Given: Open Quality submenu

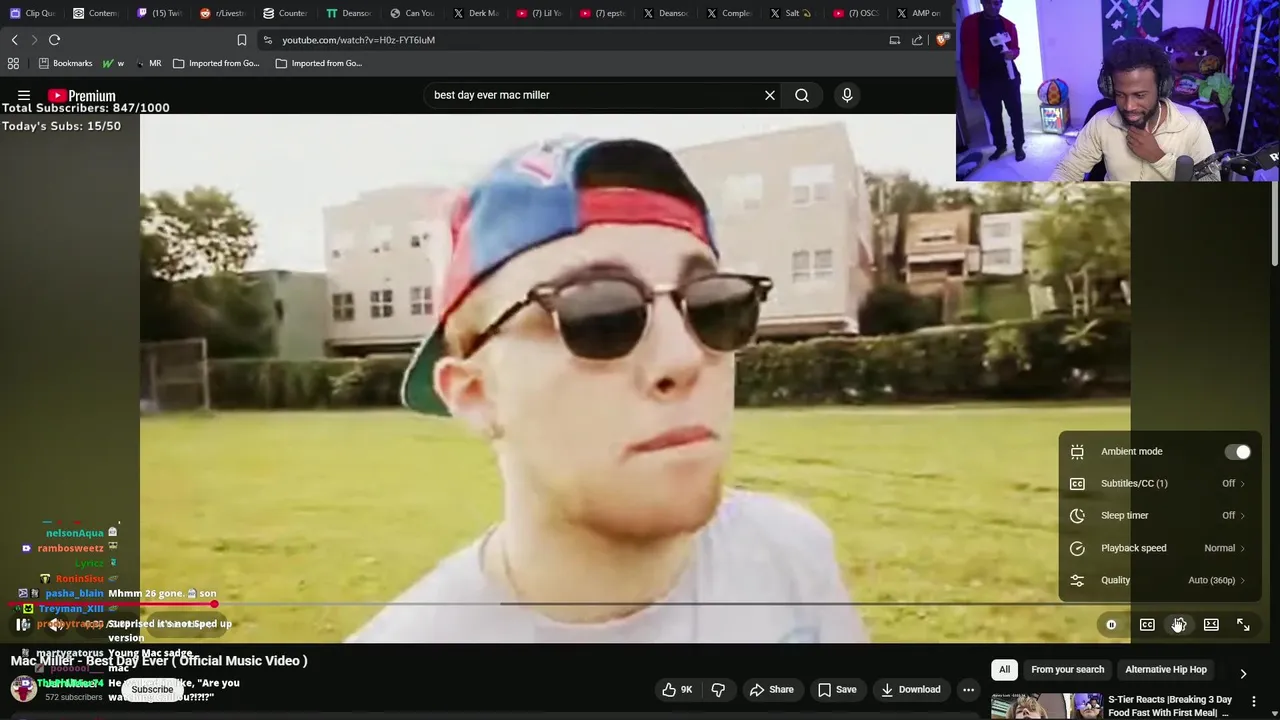Looking at the screenshot, I should pos(1159,580).
